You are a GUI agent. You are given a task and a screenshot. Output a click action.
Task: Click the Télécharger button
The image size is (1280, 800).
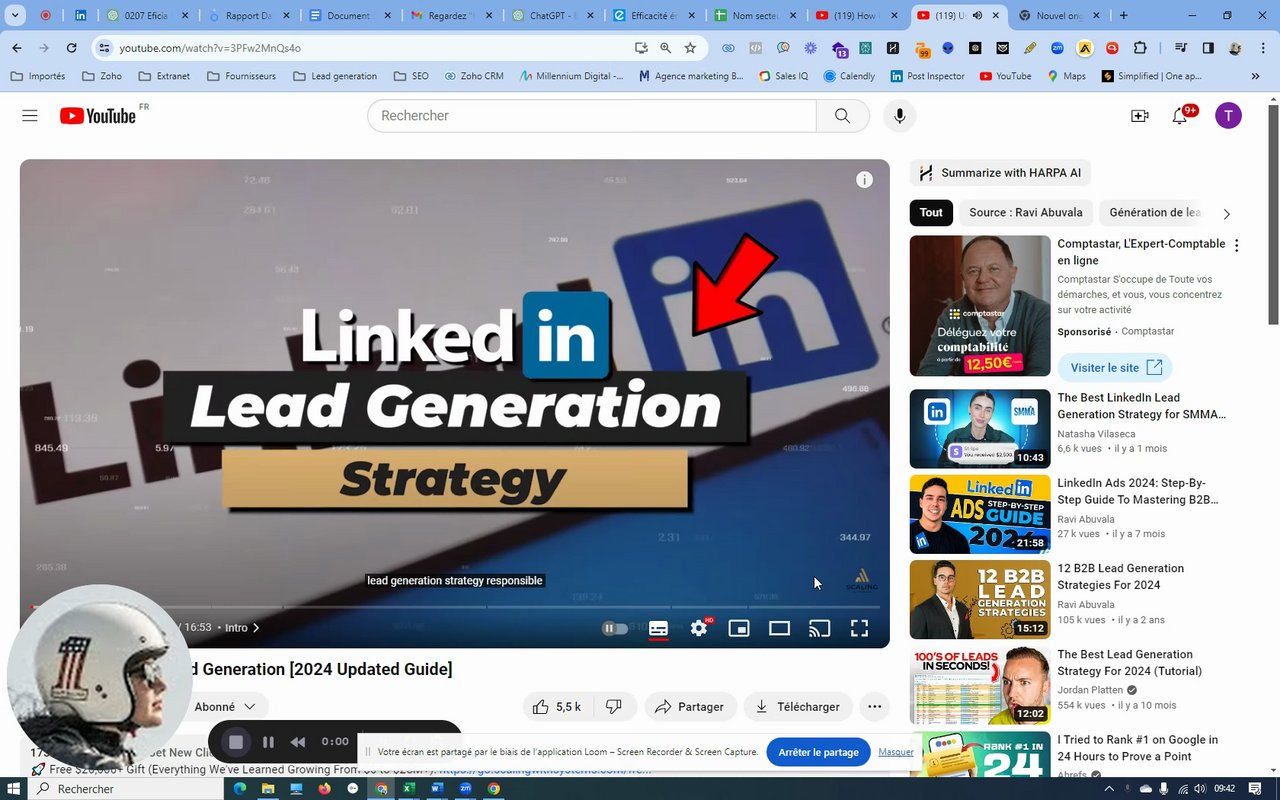[798, 707]
